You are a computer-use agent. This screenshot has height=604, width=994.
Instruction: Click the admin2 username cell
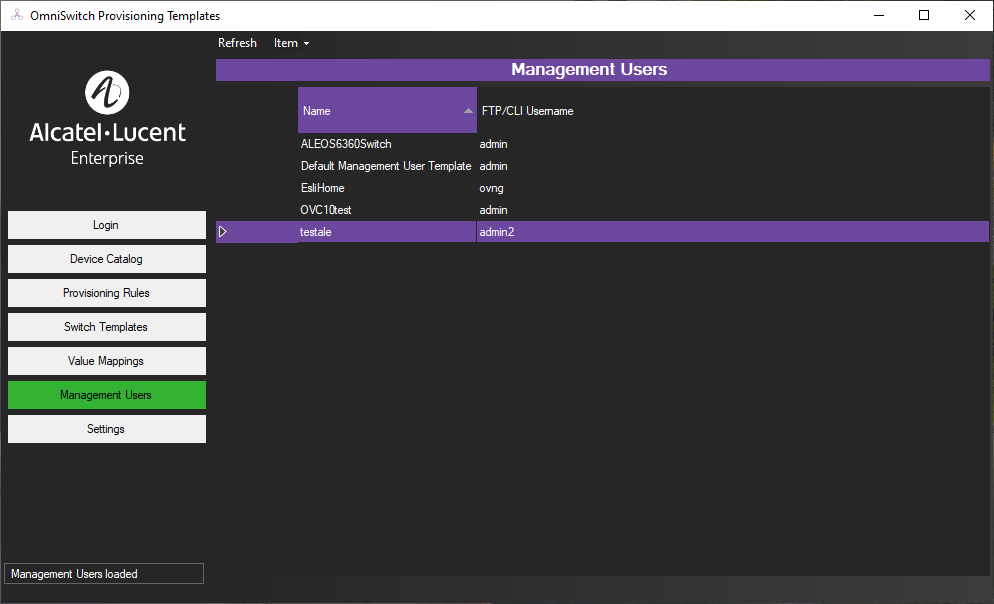tap(732, 232)
